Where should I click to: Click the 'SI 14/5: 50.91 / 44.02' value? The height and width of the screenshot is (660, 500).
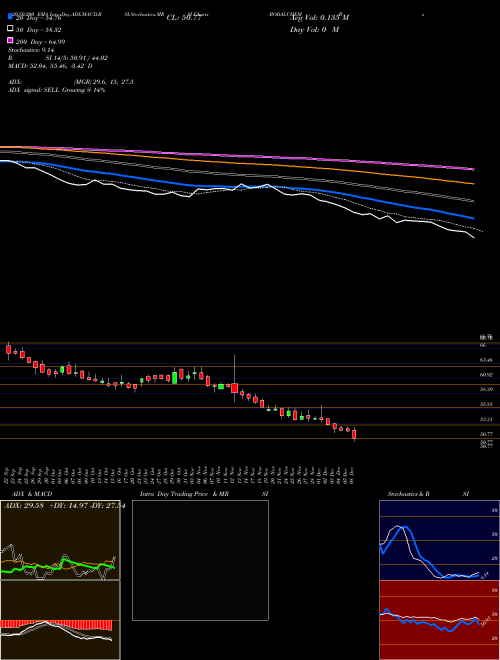click(x=77, y=58)
